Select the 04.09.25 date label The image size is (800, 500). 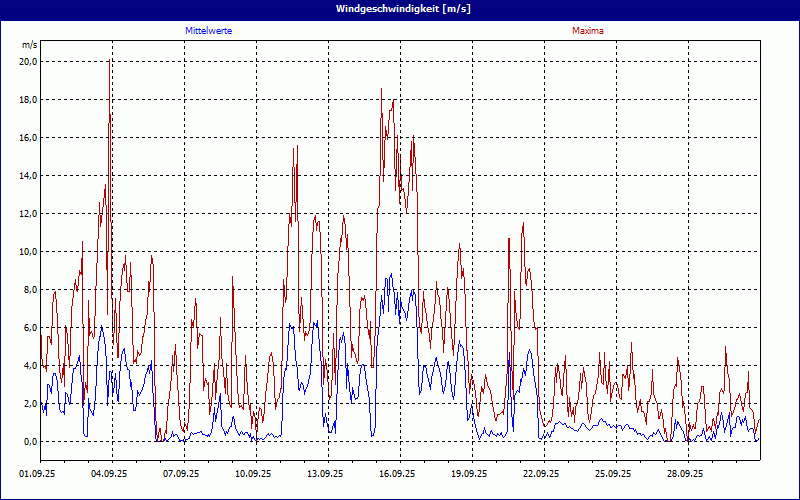(109, 474)
